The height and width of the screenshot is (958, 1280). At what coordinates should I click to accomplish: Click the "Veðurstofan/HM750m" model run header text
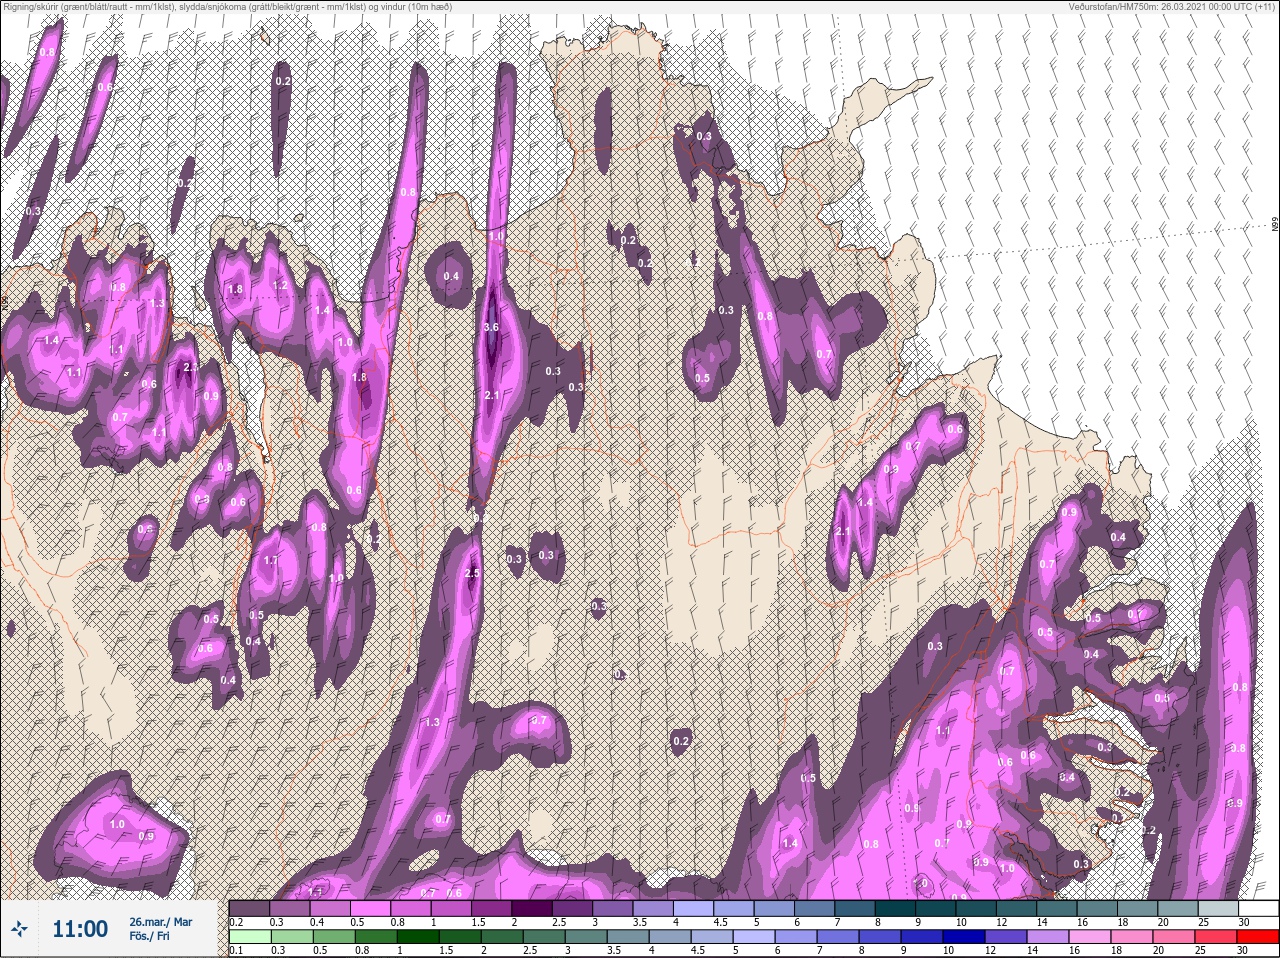coord(1172,6)
